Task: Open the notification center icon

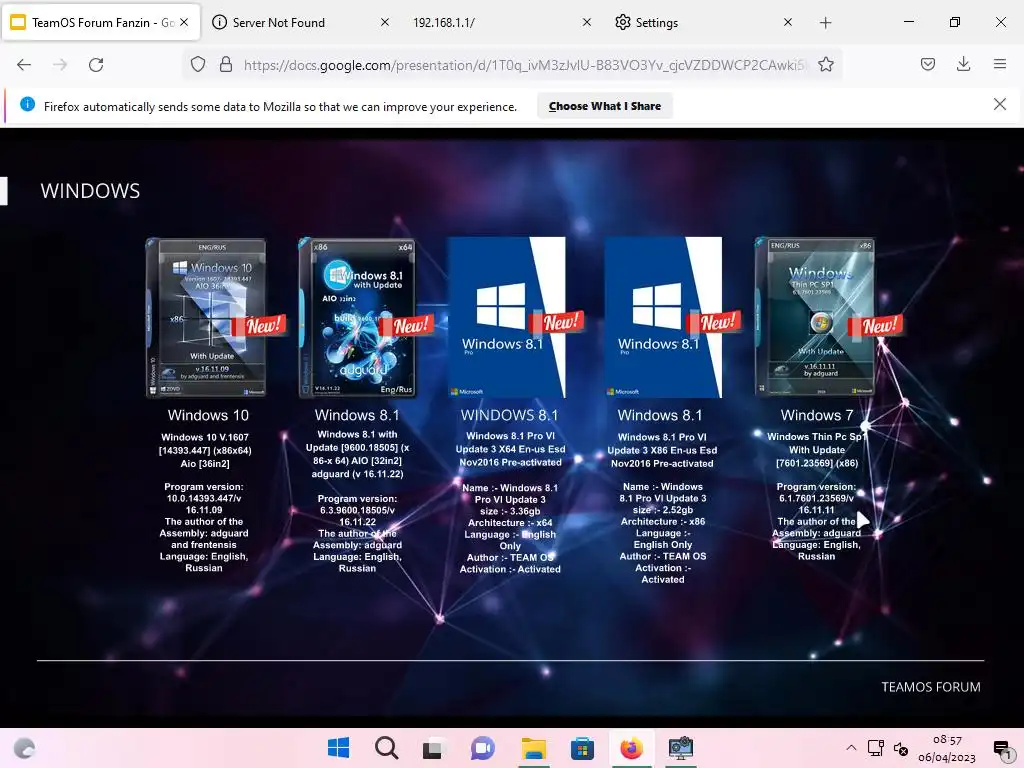Action: (1002, 749)
